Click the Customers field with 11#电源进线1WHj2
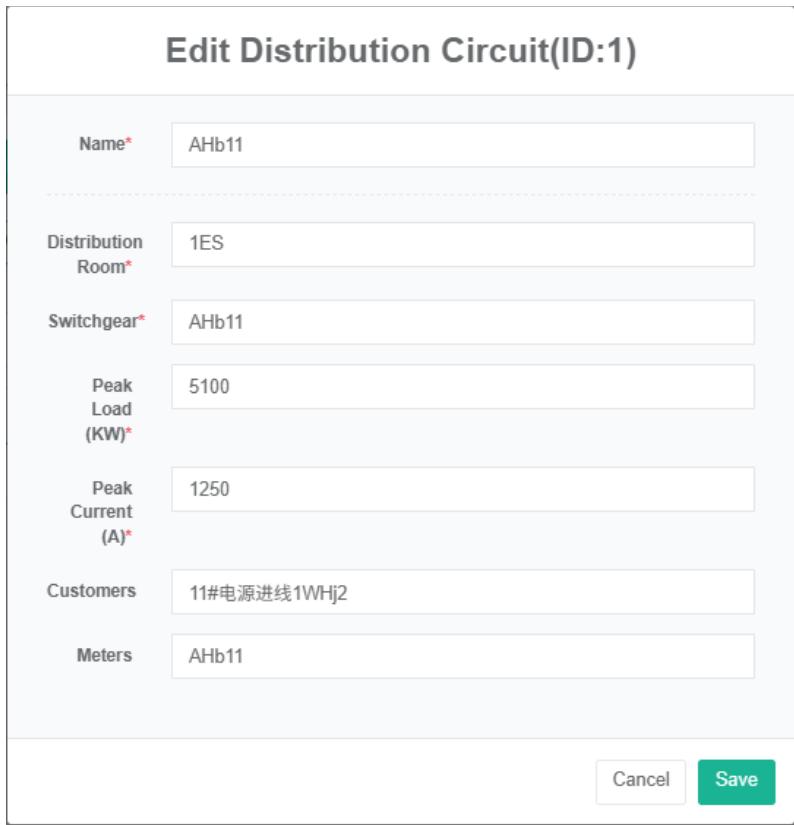The width and height of the screenshot is (794, 825). pos(462,592)
